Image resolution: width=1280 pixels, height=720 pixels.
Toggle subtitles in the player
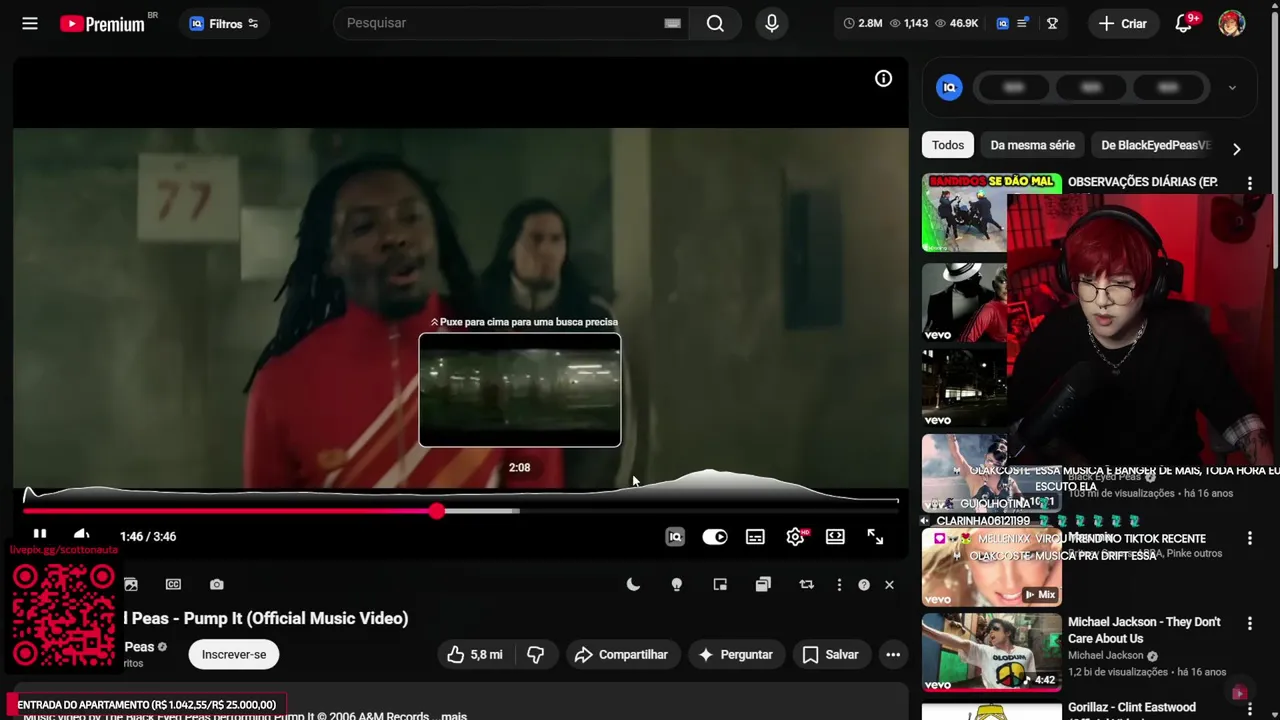(755, 537)
